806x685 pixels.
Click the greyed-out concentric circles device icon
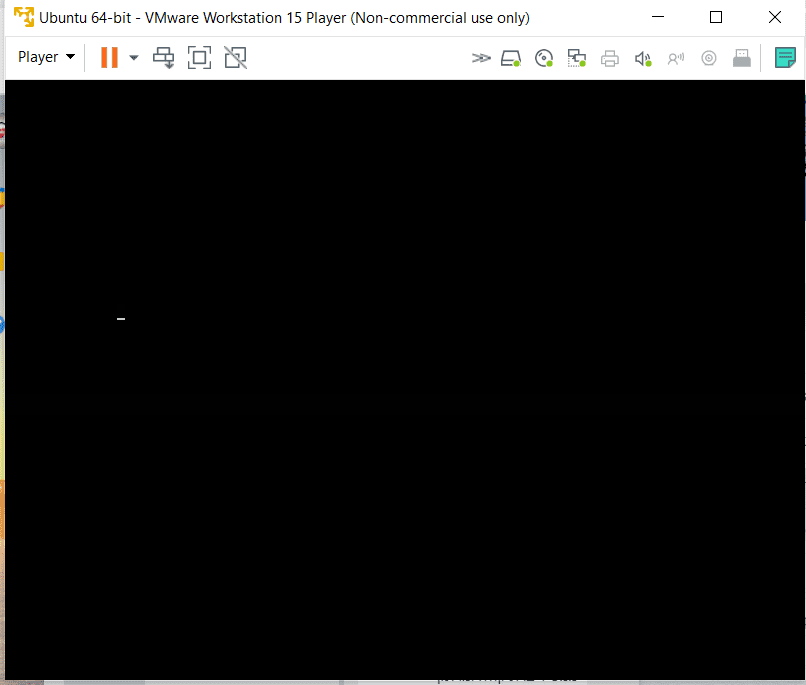(x=709, y=58)
